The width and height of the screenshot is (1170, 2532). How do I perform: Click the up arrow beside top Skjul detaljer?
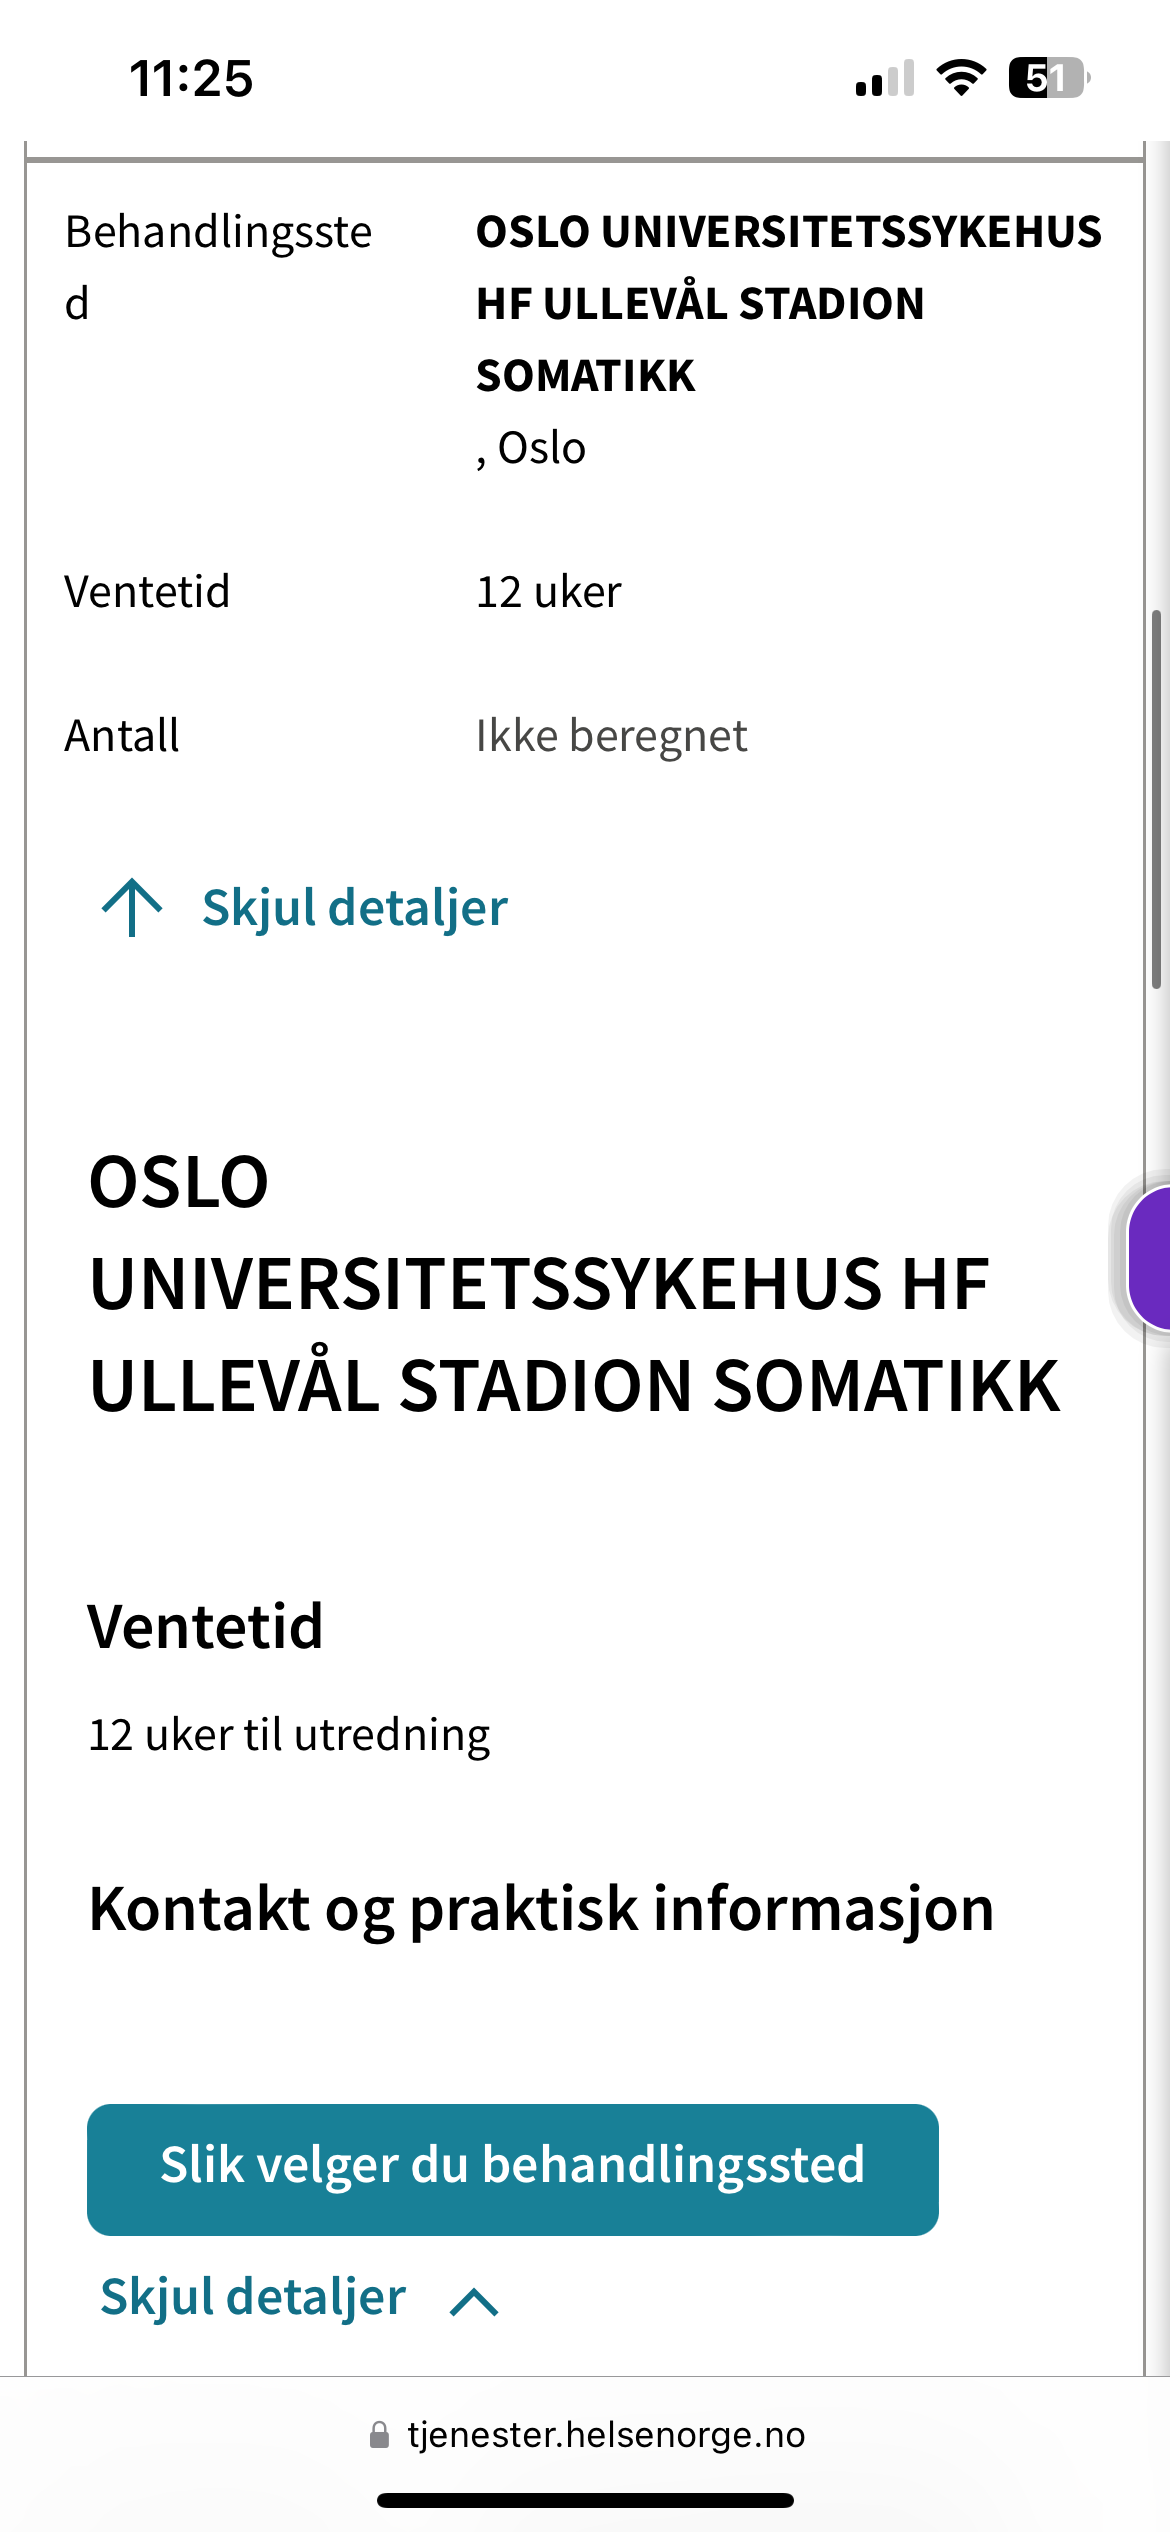coord(131,907)
